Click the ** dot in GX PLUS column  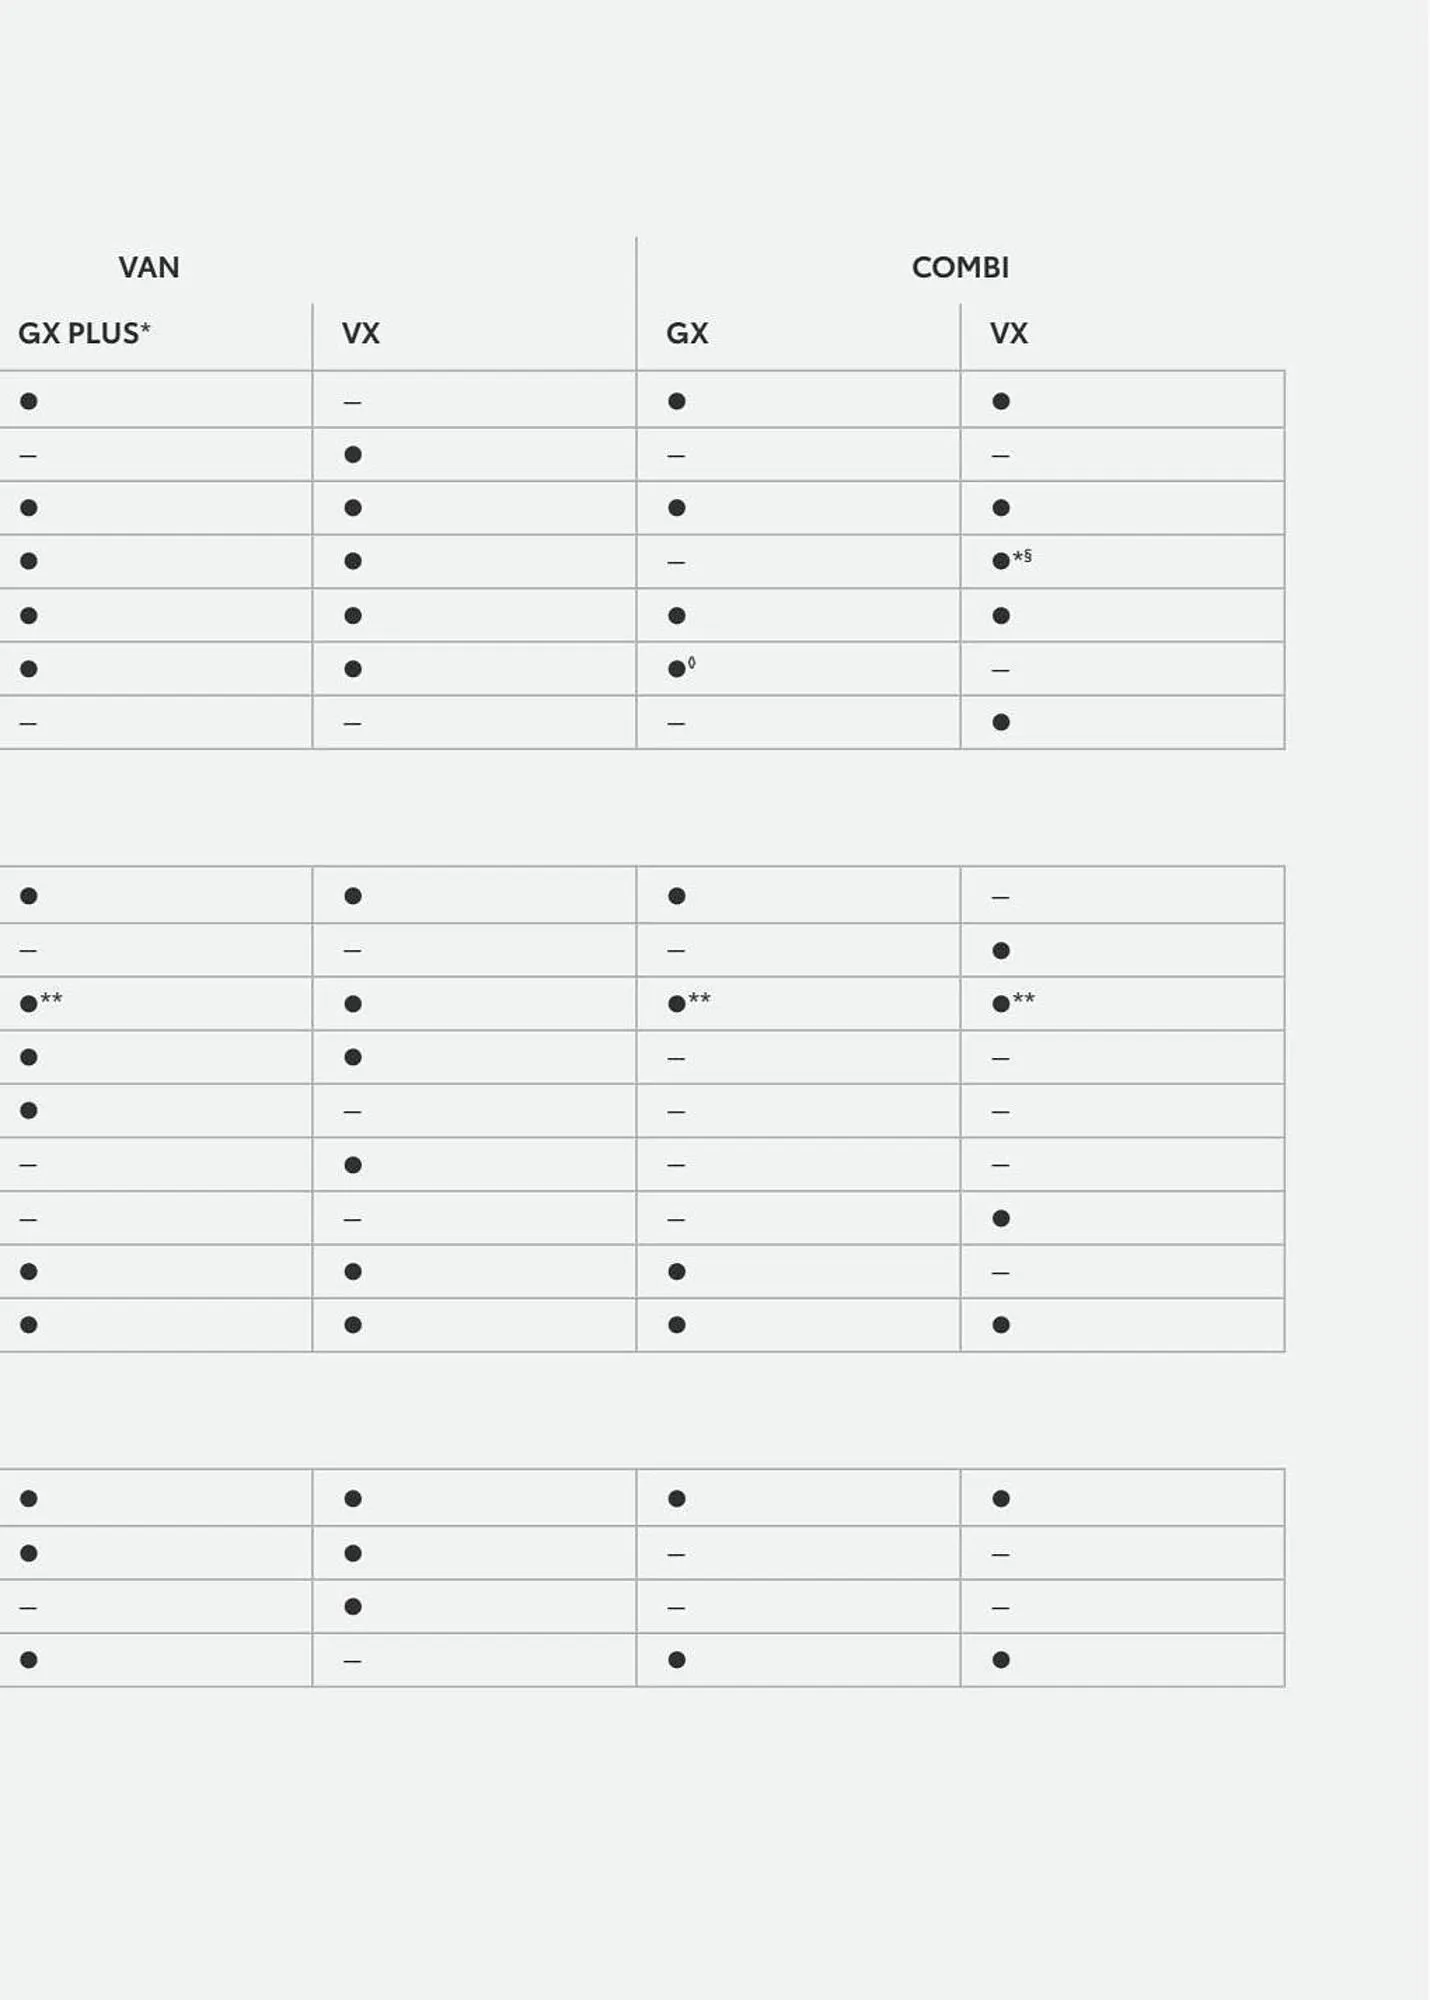coord(29,1004)
